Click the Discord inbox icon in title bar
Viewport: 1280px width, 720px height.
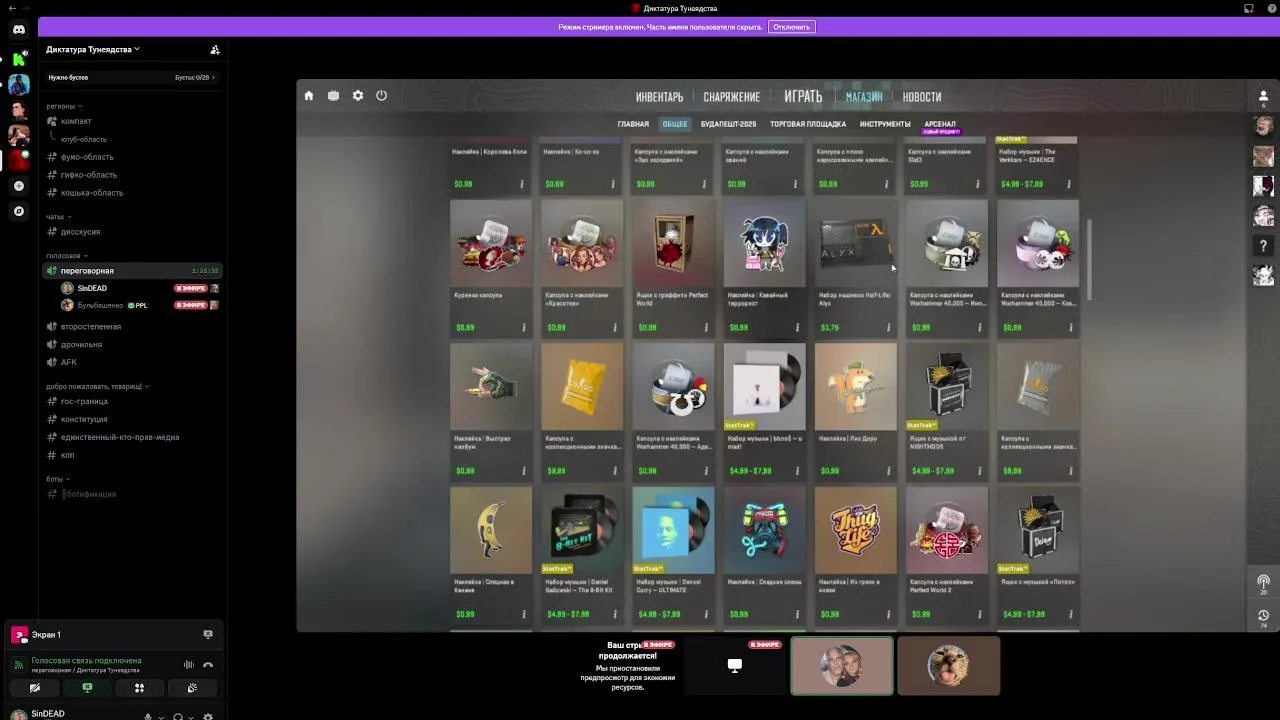coord(1249,8)
